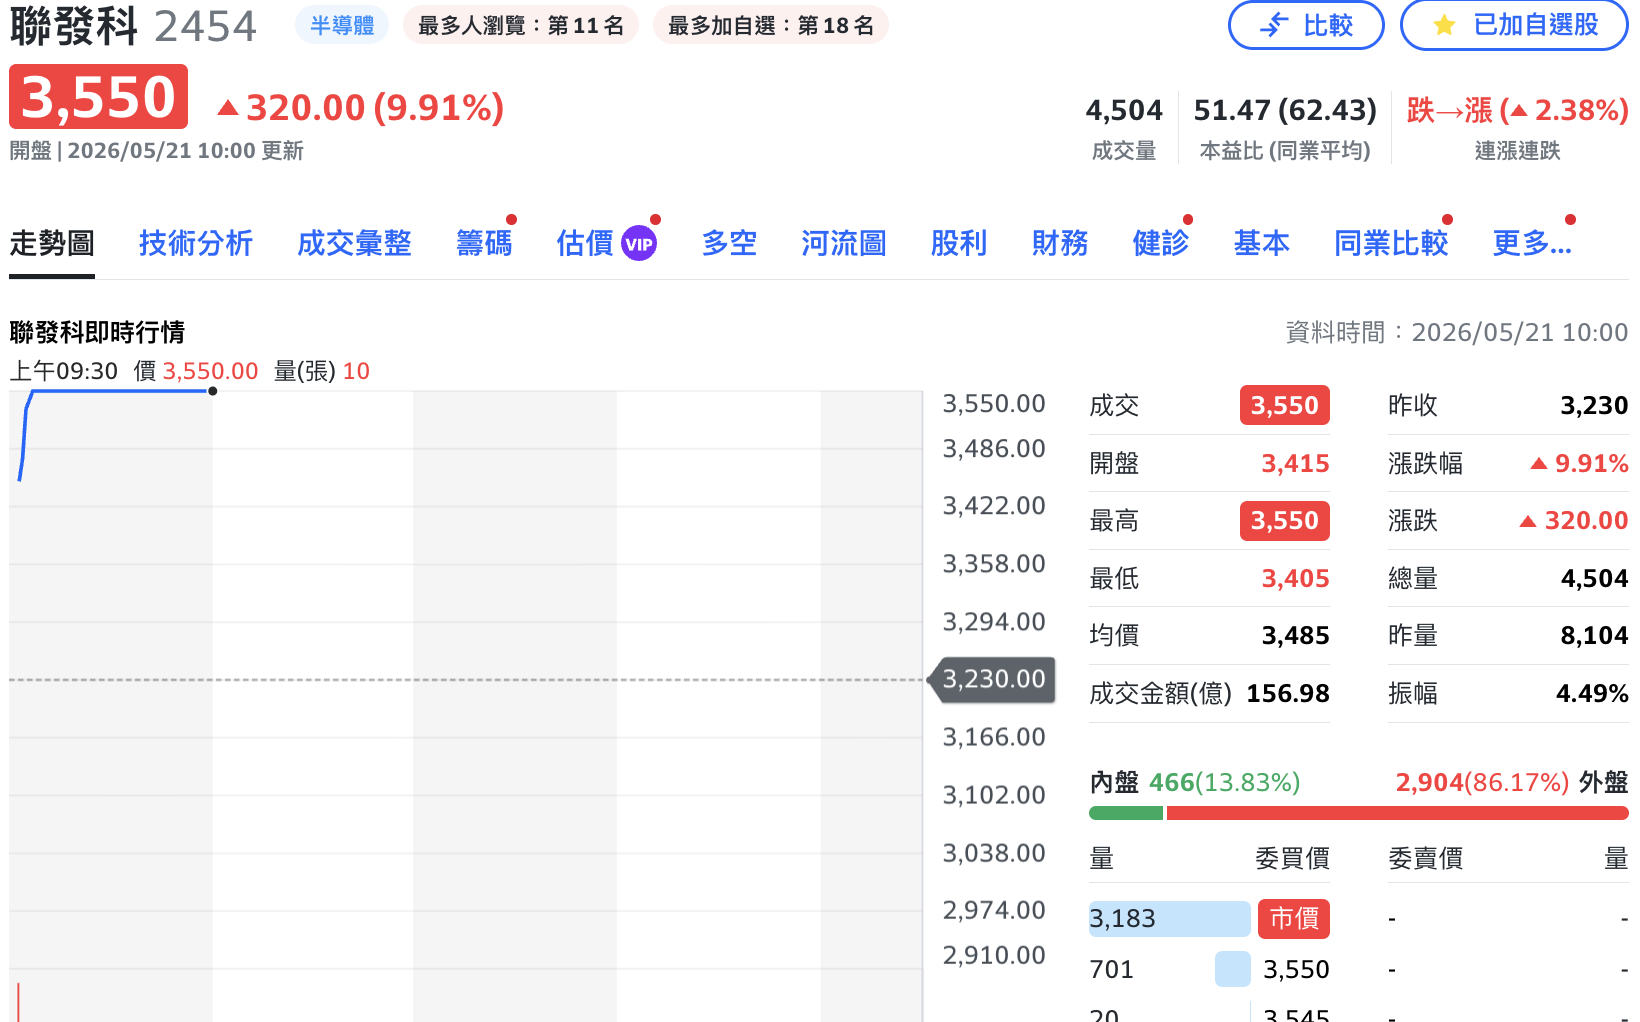Click the 最多加自選 第18名 ranking badge

pyautogui.click(x=771, y=25)
